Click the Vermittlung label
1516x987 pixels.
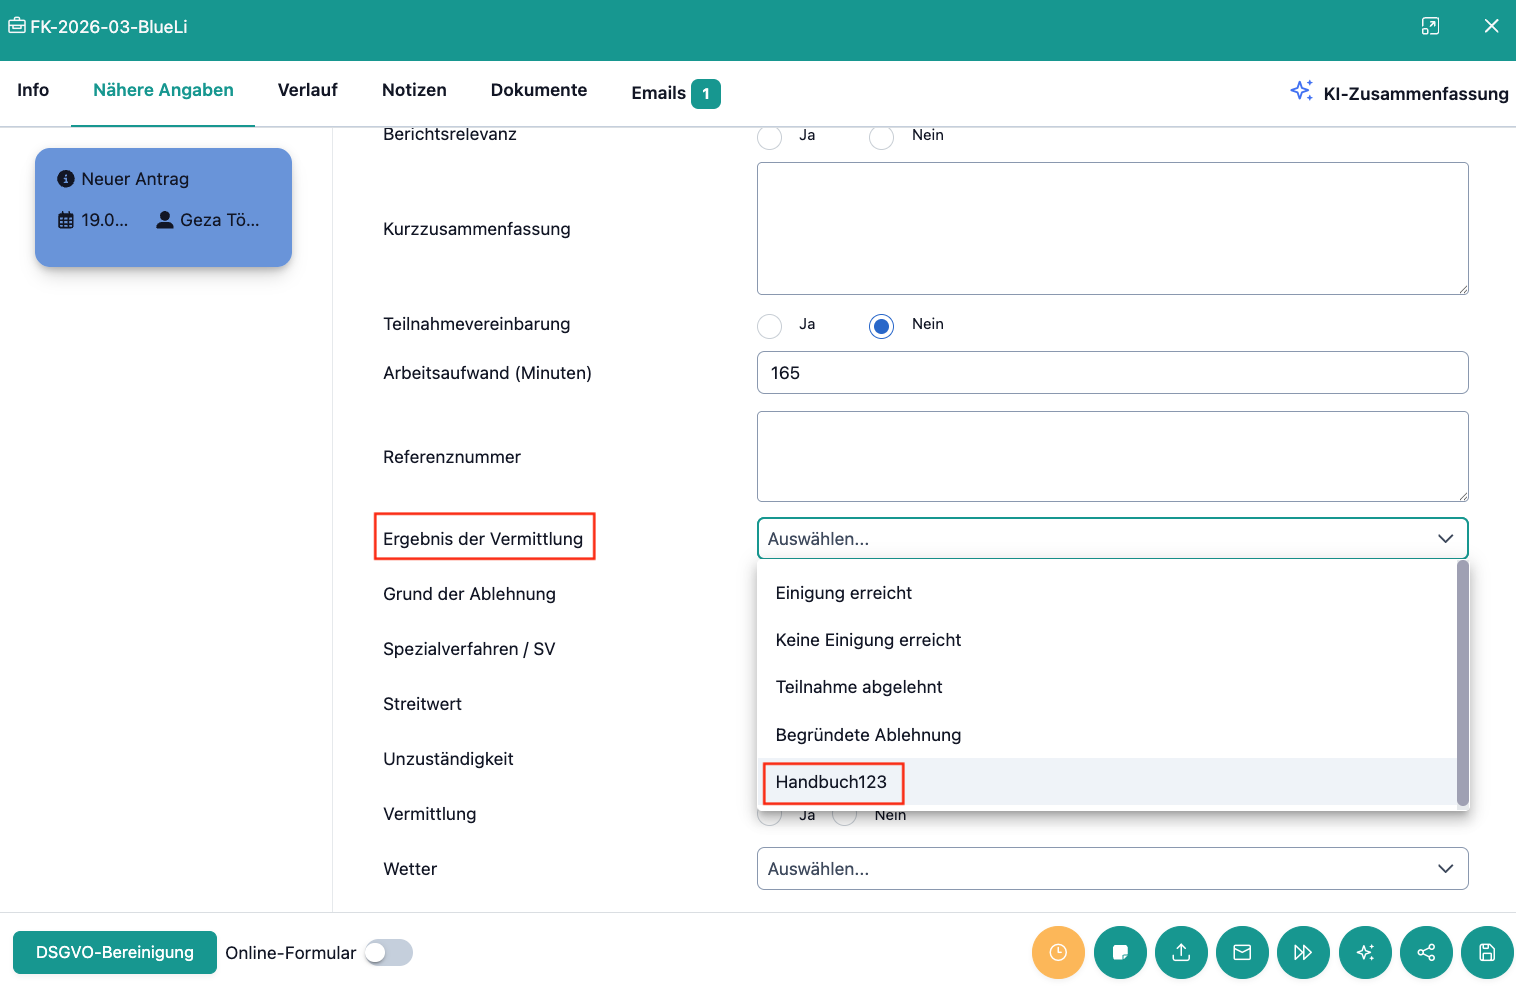click(x=429, y=814)
